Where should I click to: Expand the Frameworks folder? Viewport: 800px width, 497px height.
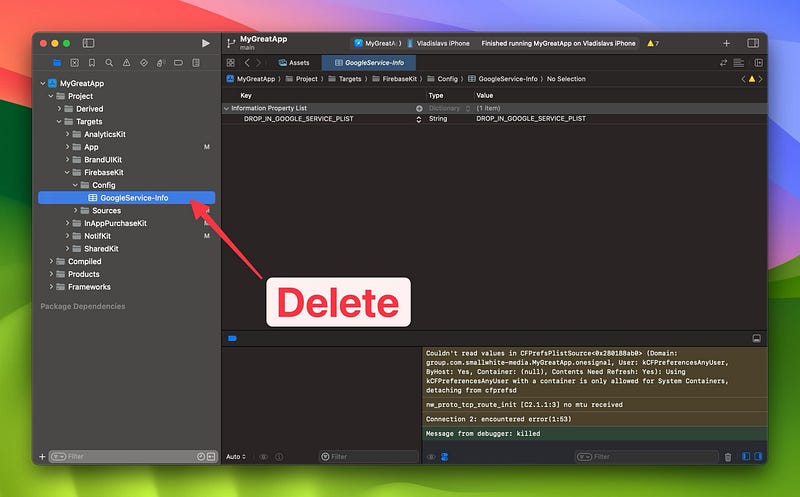51,287
